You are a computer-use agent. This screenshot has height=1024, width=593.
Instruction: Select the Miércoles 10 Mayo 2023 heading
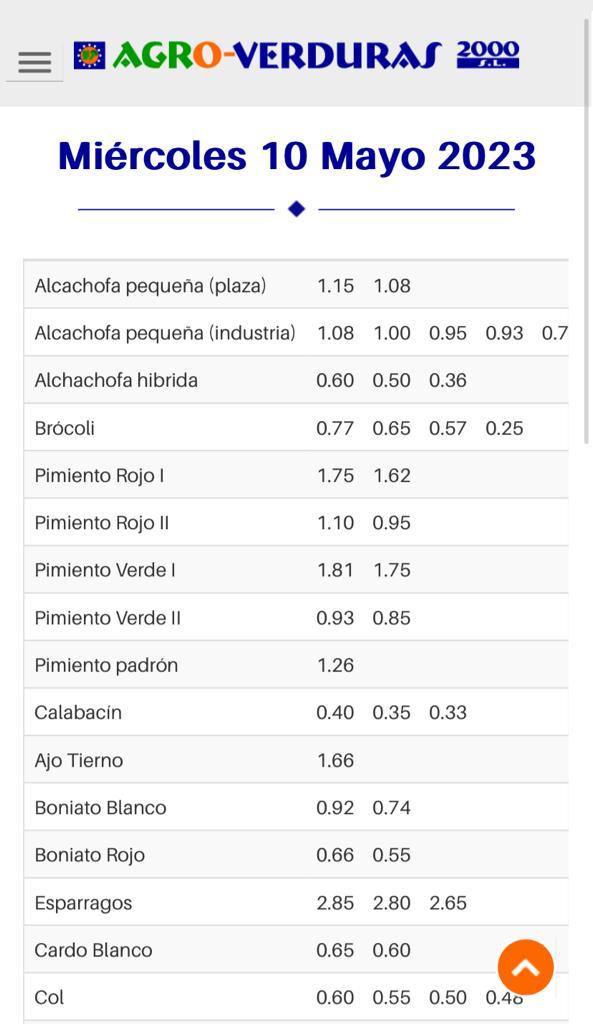click(297, 156)
